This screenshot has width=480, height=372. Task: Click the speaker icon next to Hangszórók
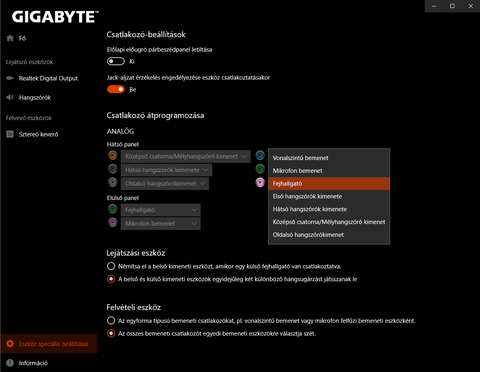(10, 97)
